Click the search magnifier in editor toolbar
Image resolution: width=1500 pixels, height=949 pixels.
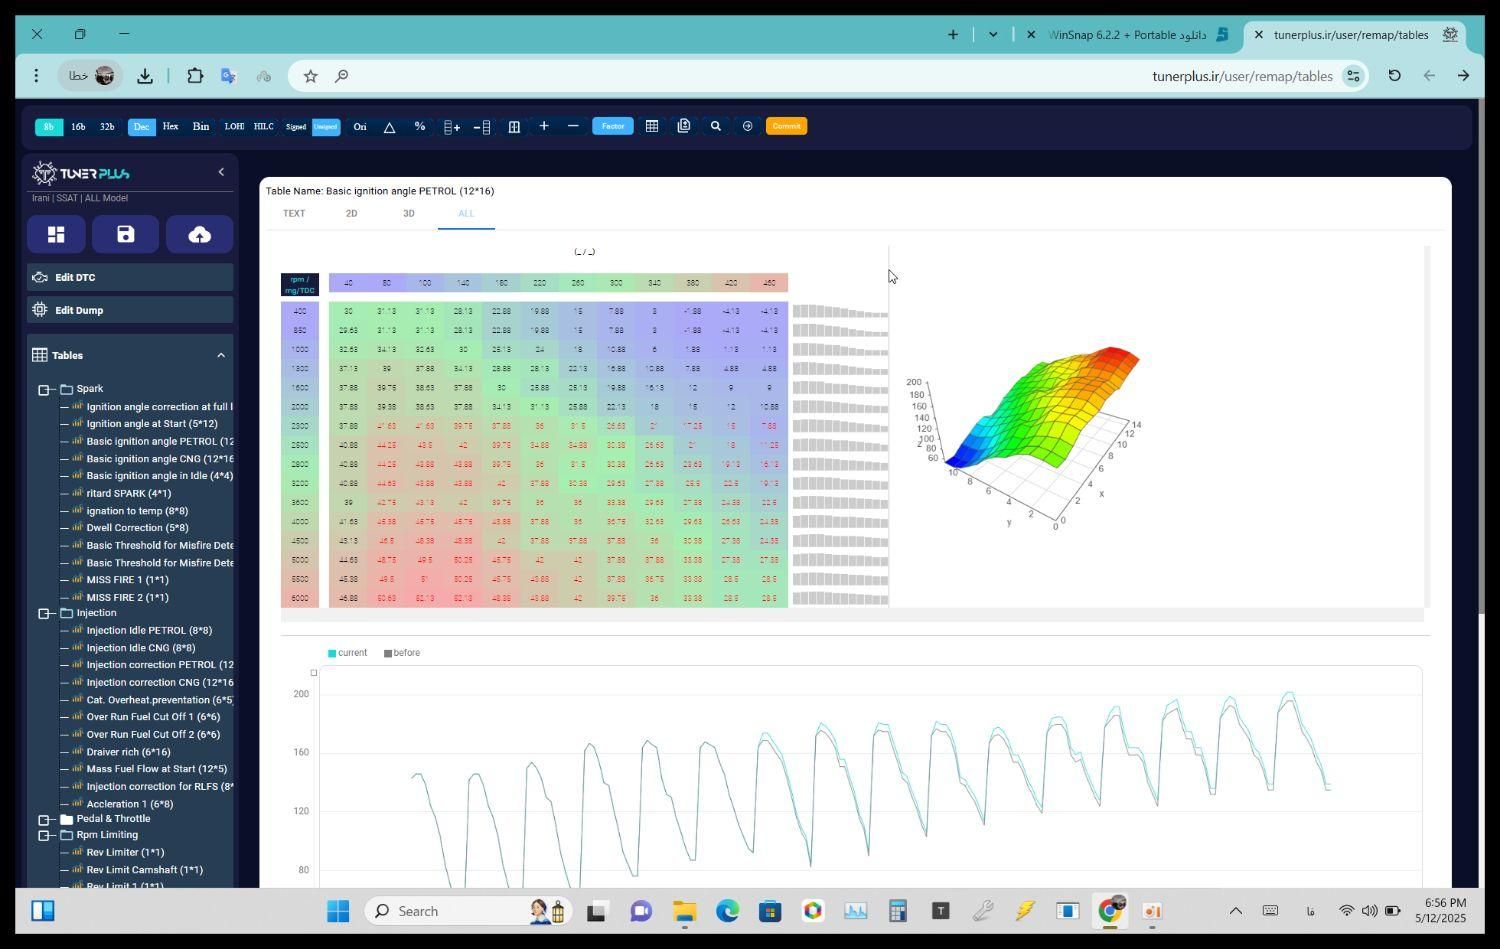[x=715, y=126]
